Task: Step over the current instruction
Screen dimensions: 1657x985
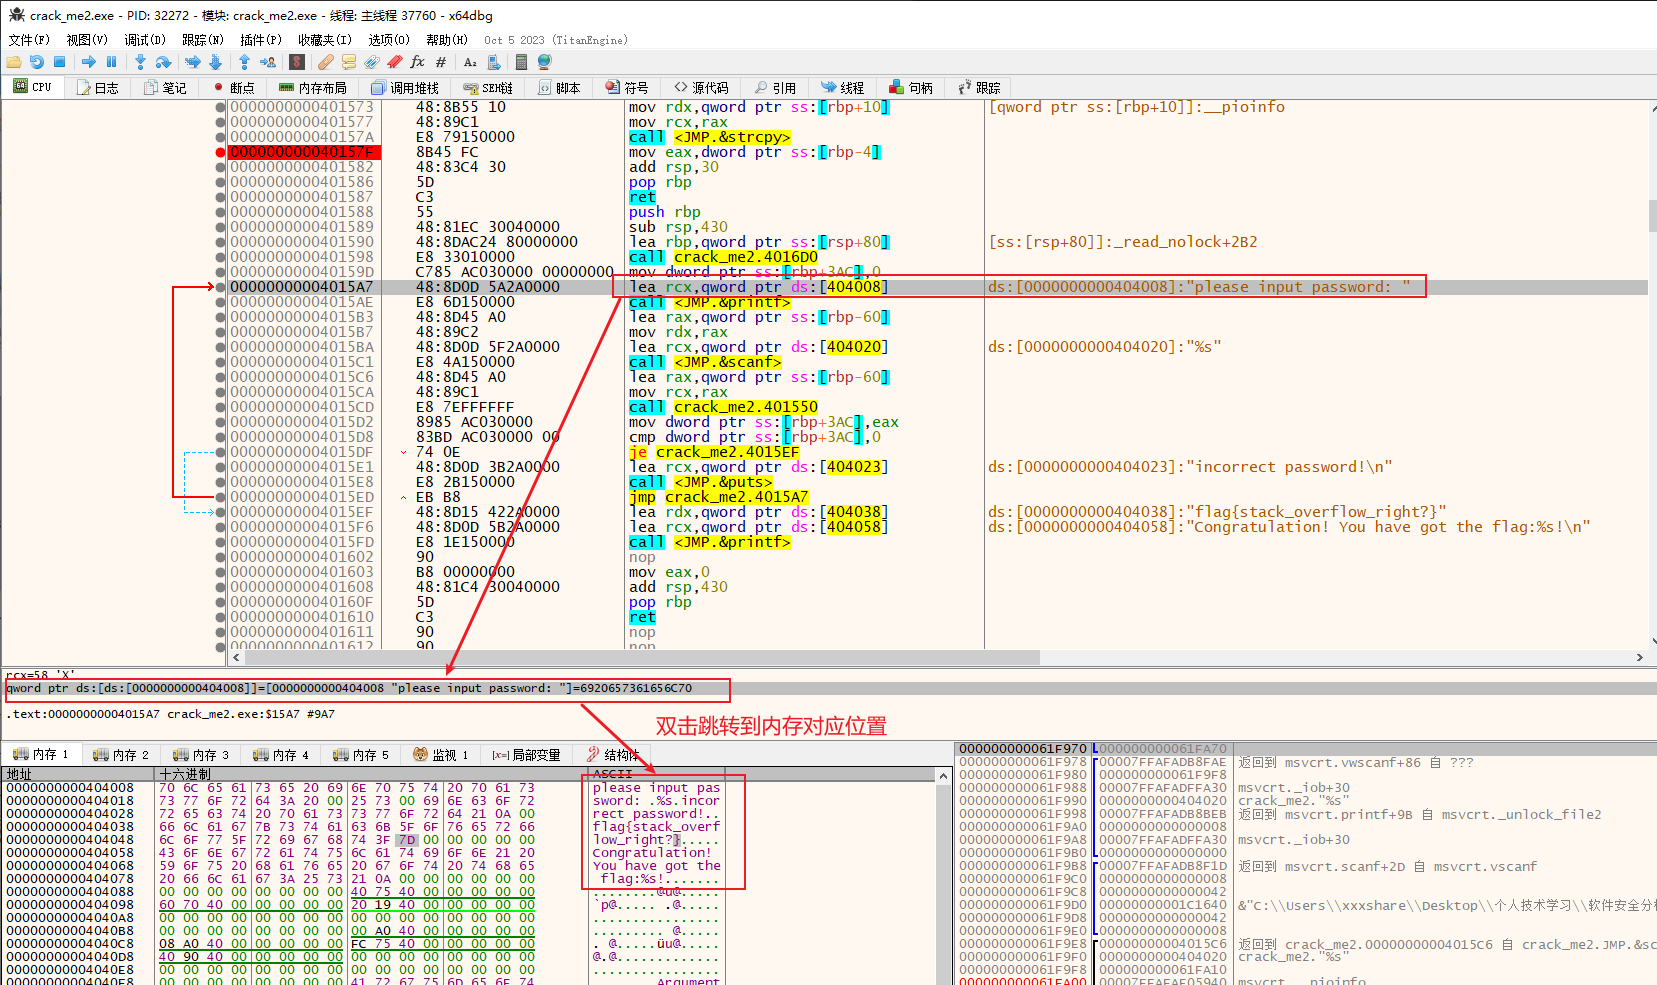Action: click(x=161, y=61)
